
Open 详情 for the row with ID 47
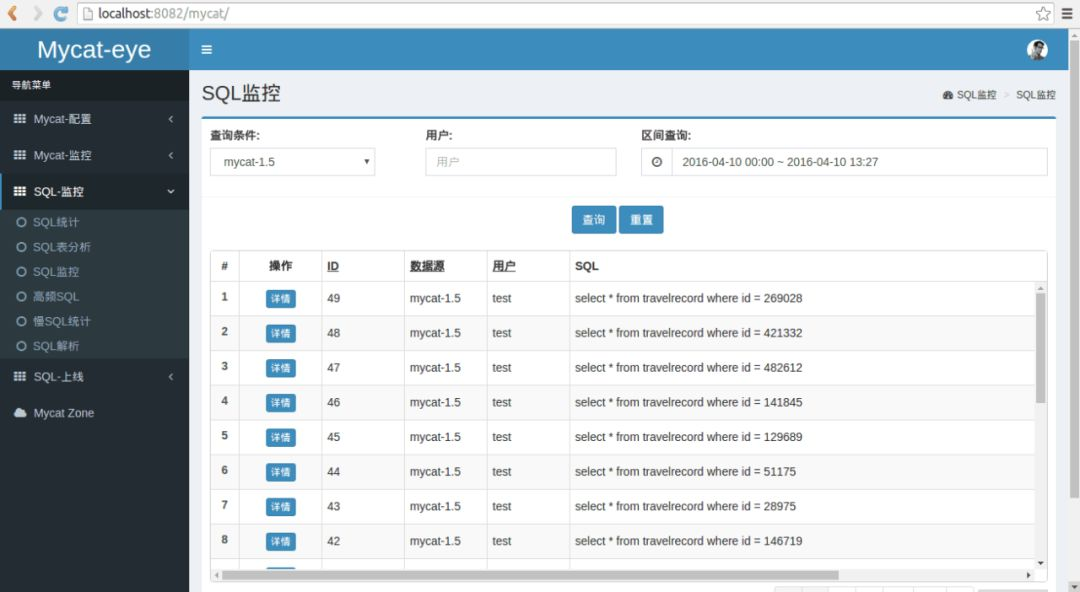pos(280,368)
